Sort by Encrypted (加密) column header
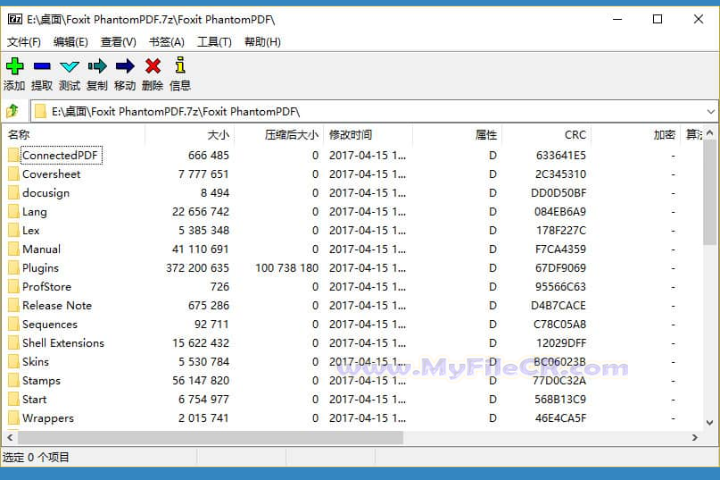The width and height of the screenshot is (720, 480). click(635, 135)
